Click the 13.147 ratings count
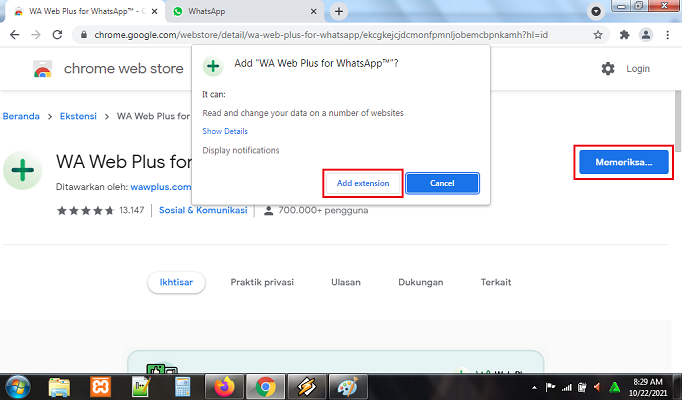This screenshot has width=682, height=400. pyautogui.click(x=132, y=210)
